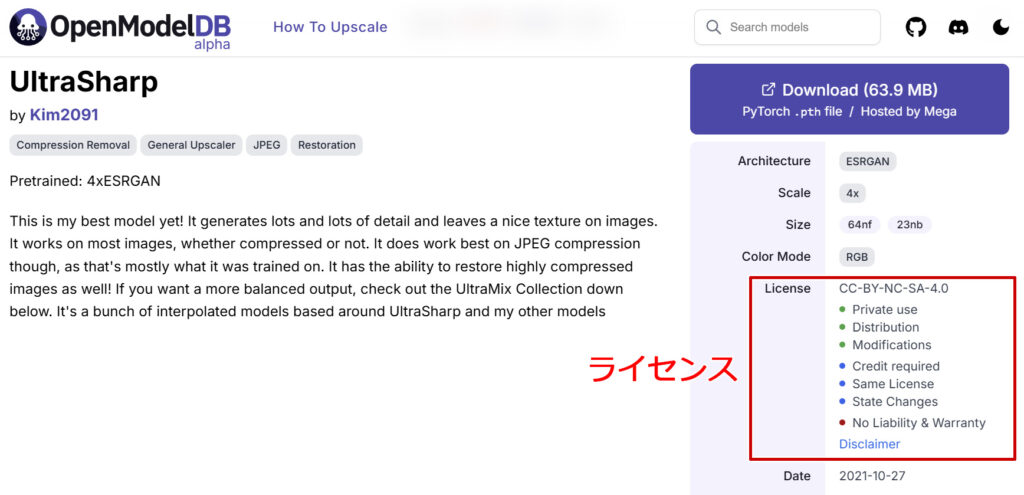Click the RGB color mode badge
The height and width of the screenshot is (495, 1024).
coord(857,257)
